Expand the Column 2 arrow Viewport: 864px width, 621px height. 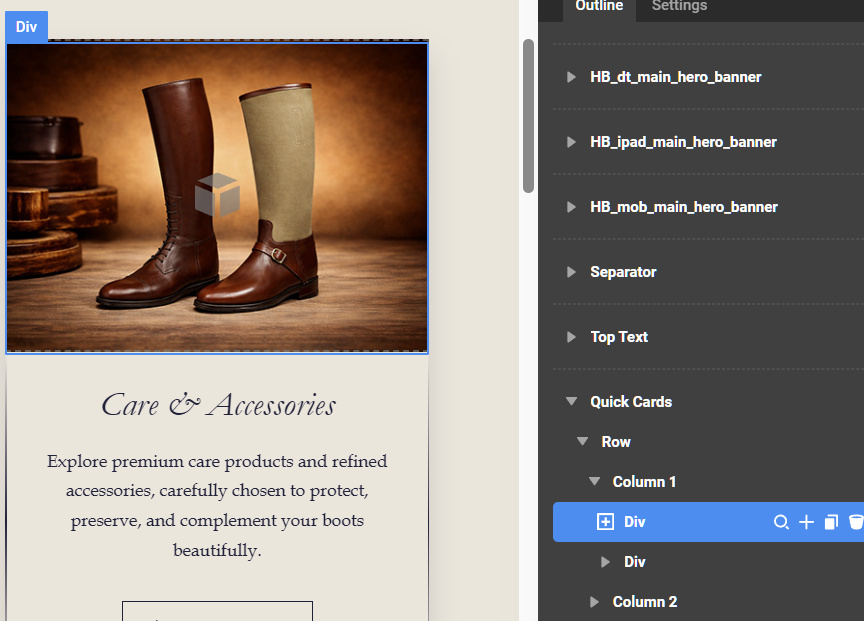pos(594,602)
